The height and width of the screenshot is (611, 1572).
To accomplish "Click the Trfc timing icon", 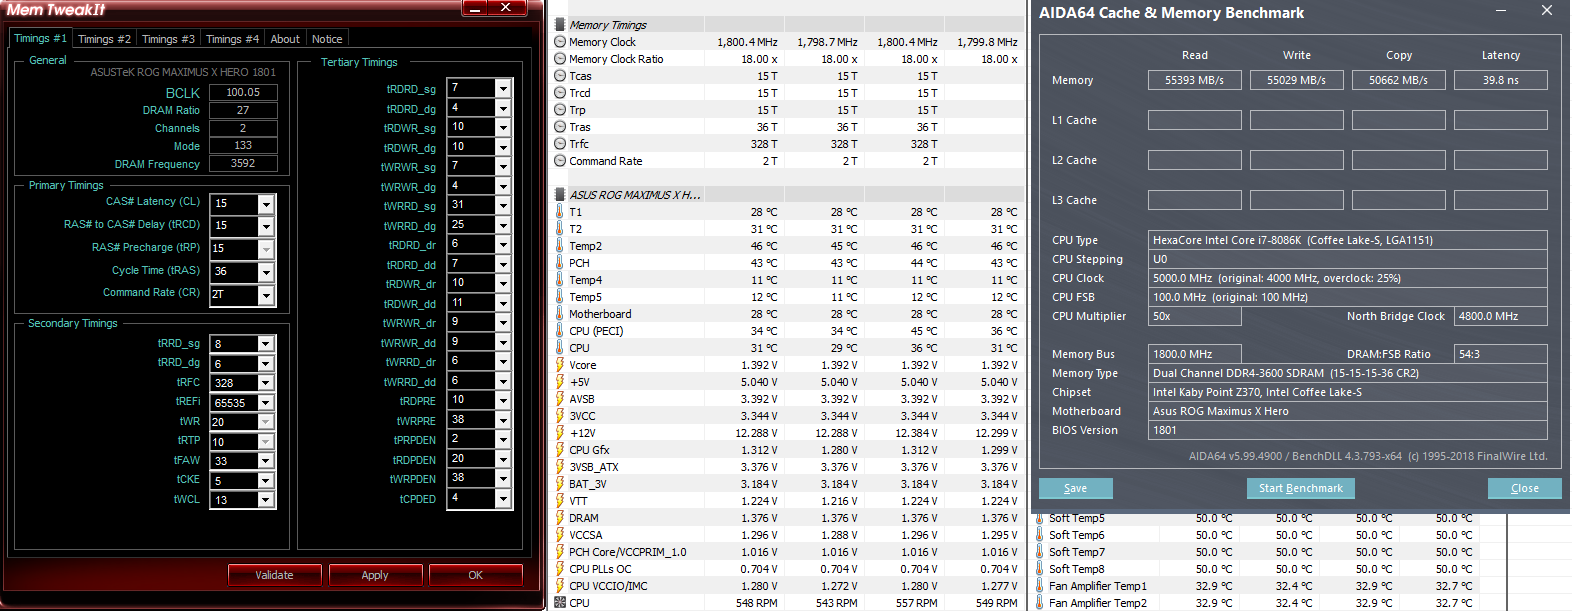I will 560,144.
